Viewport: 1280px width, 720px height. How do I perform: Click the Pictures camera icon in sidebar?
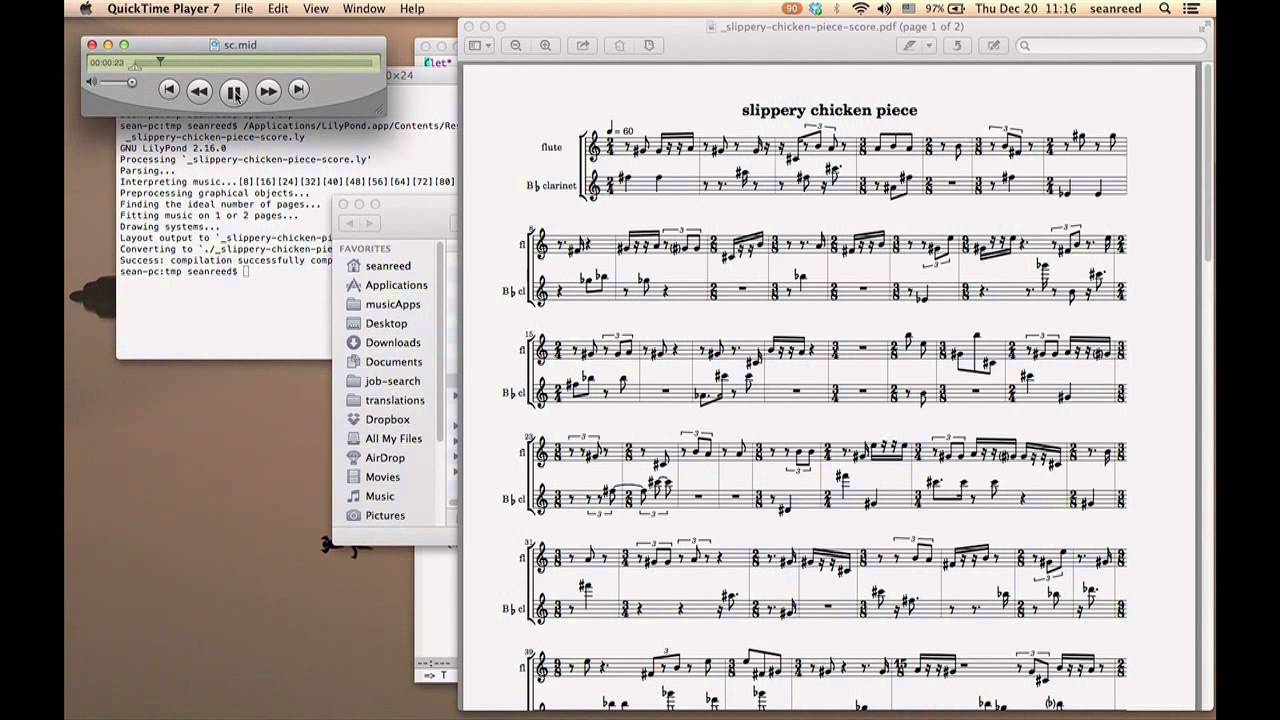pos(354,515)
